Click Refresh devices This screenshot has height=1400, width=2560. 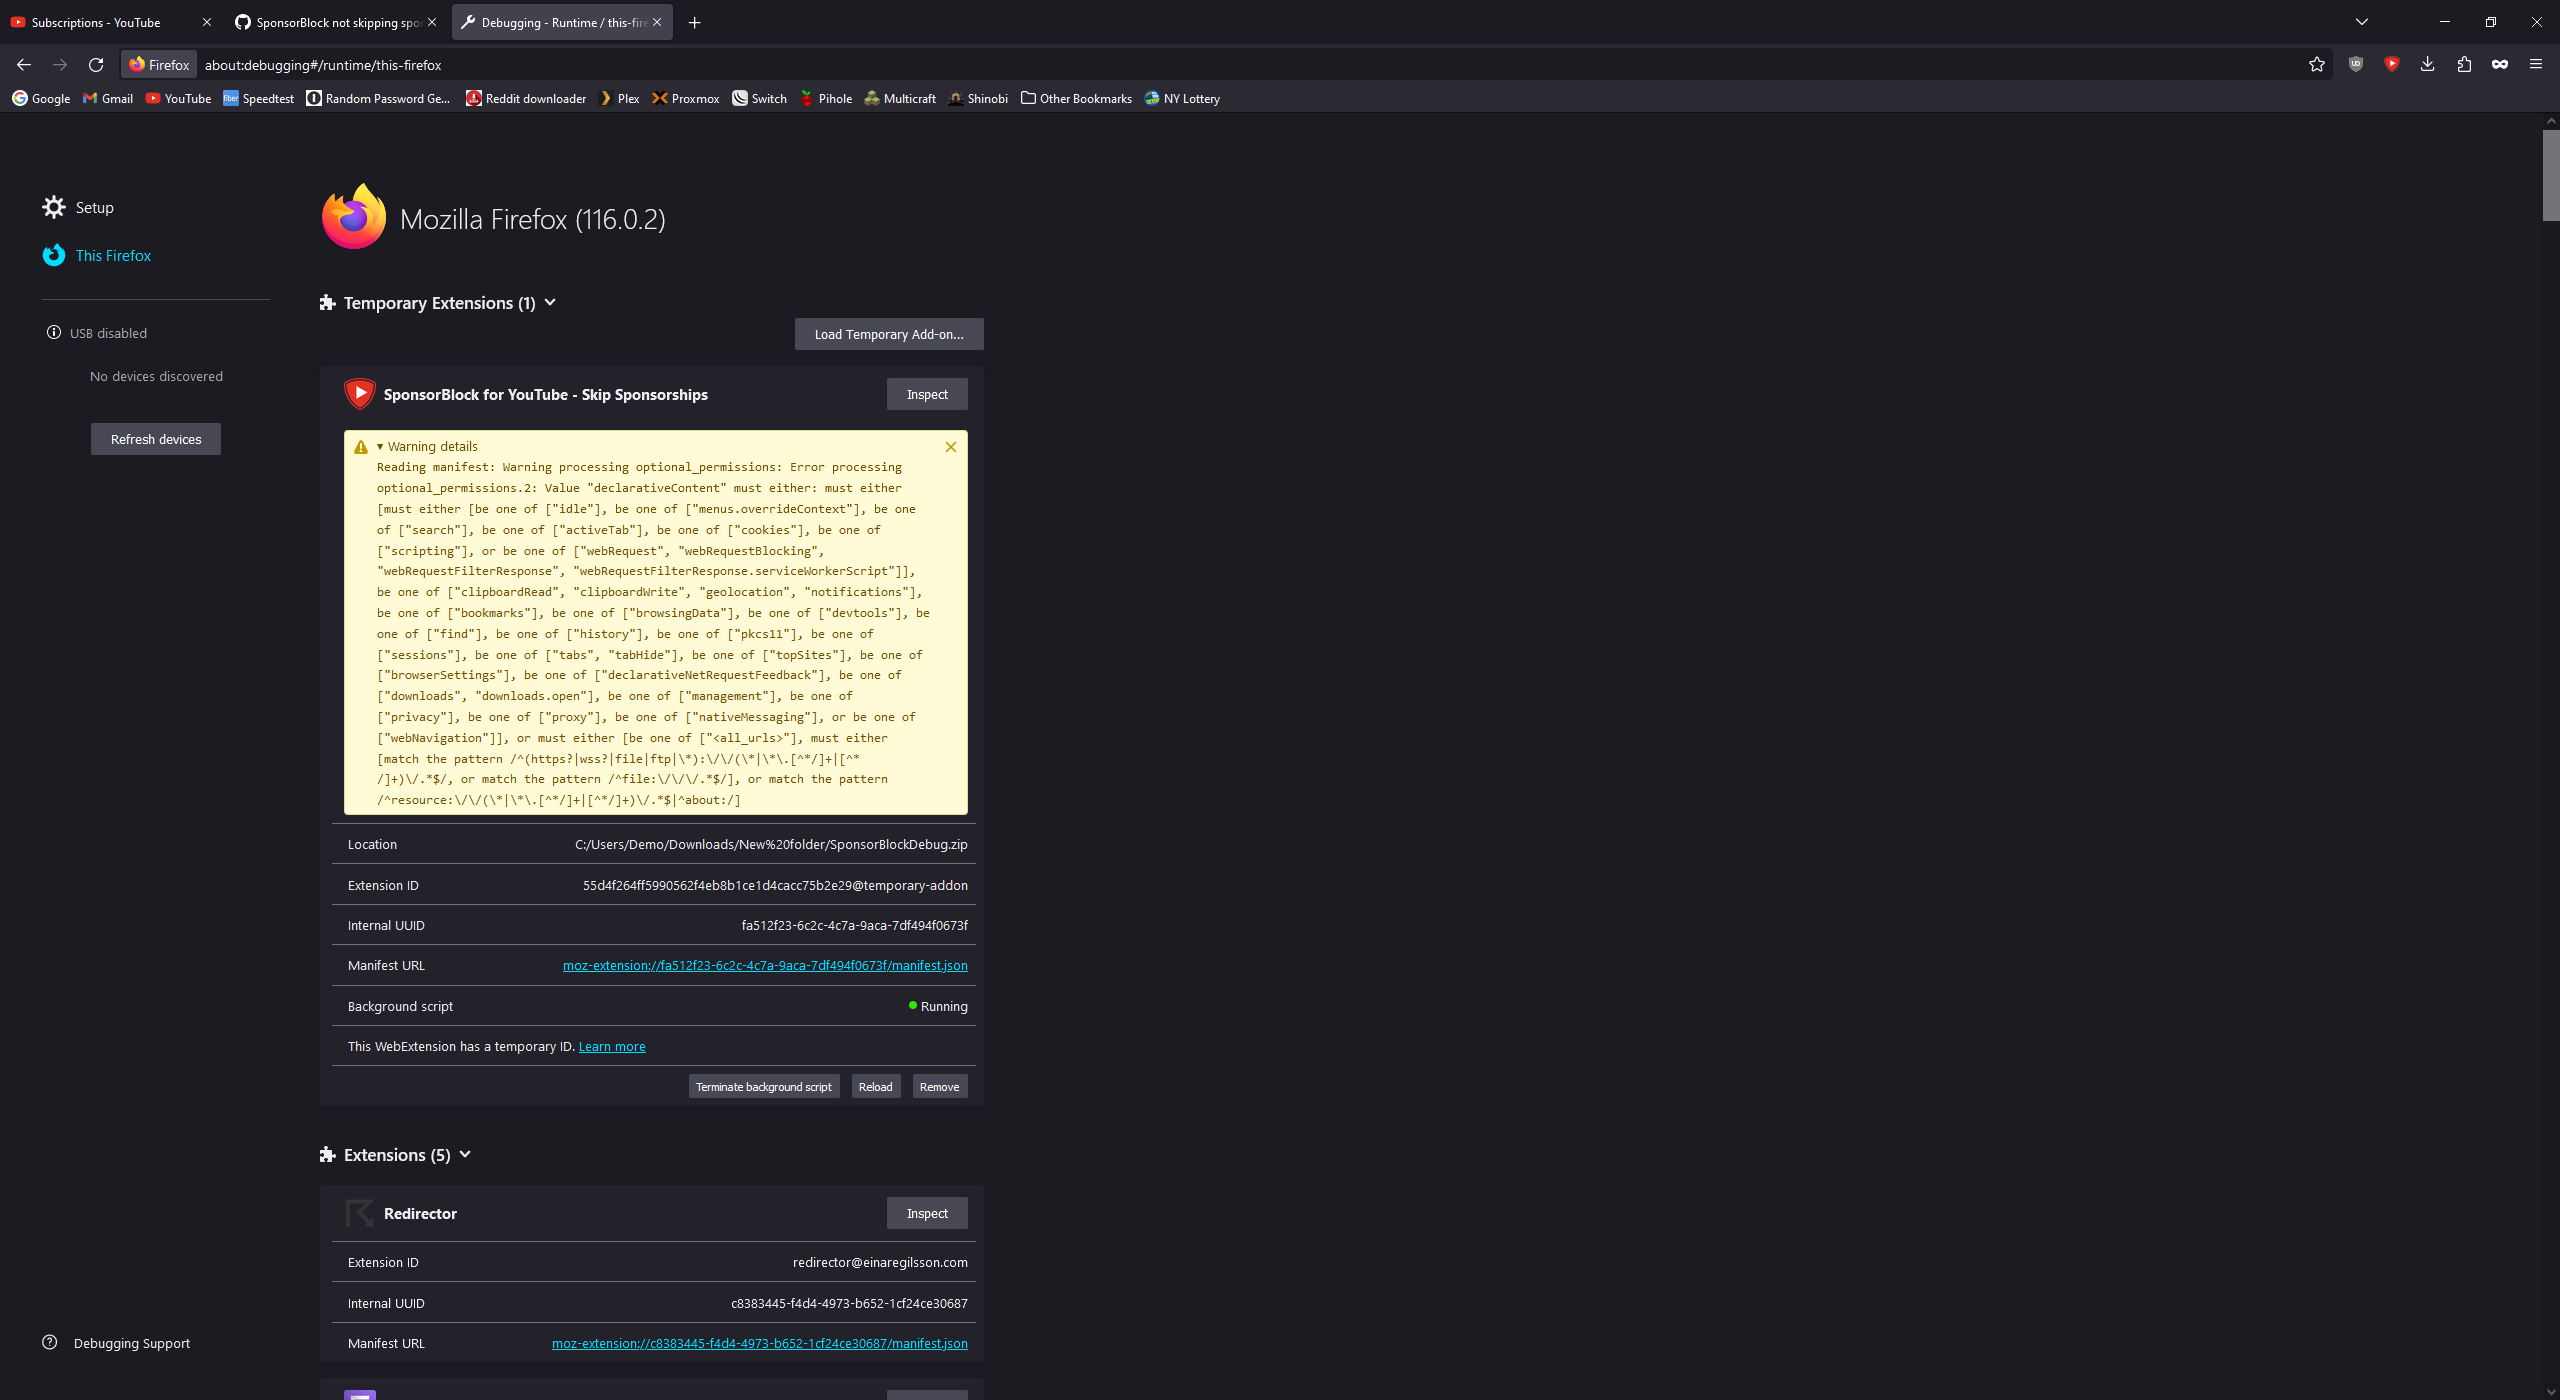coord(155,438)
